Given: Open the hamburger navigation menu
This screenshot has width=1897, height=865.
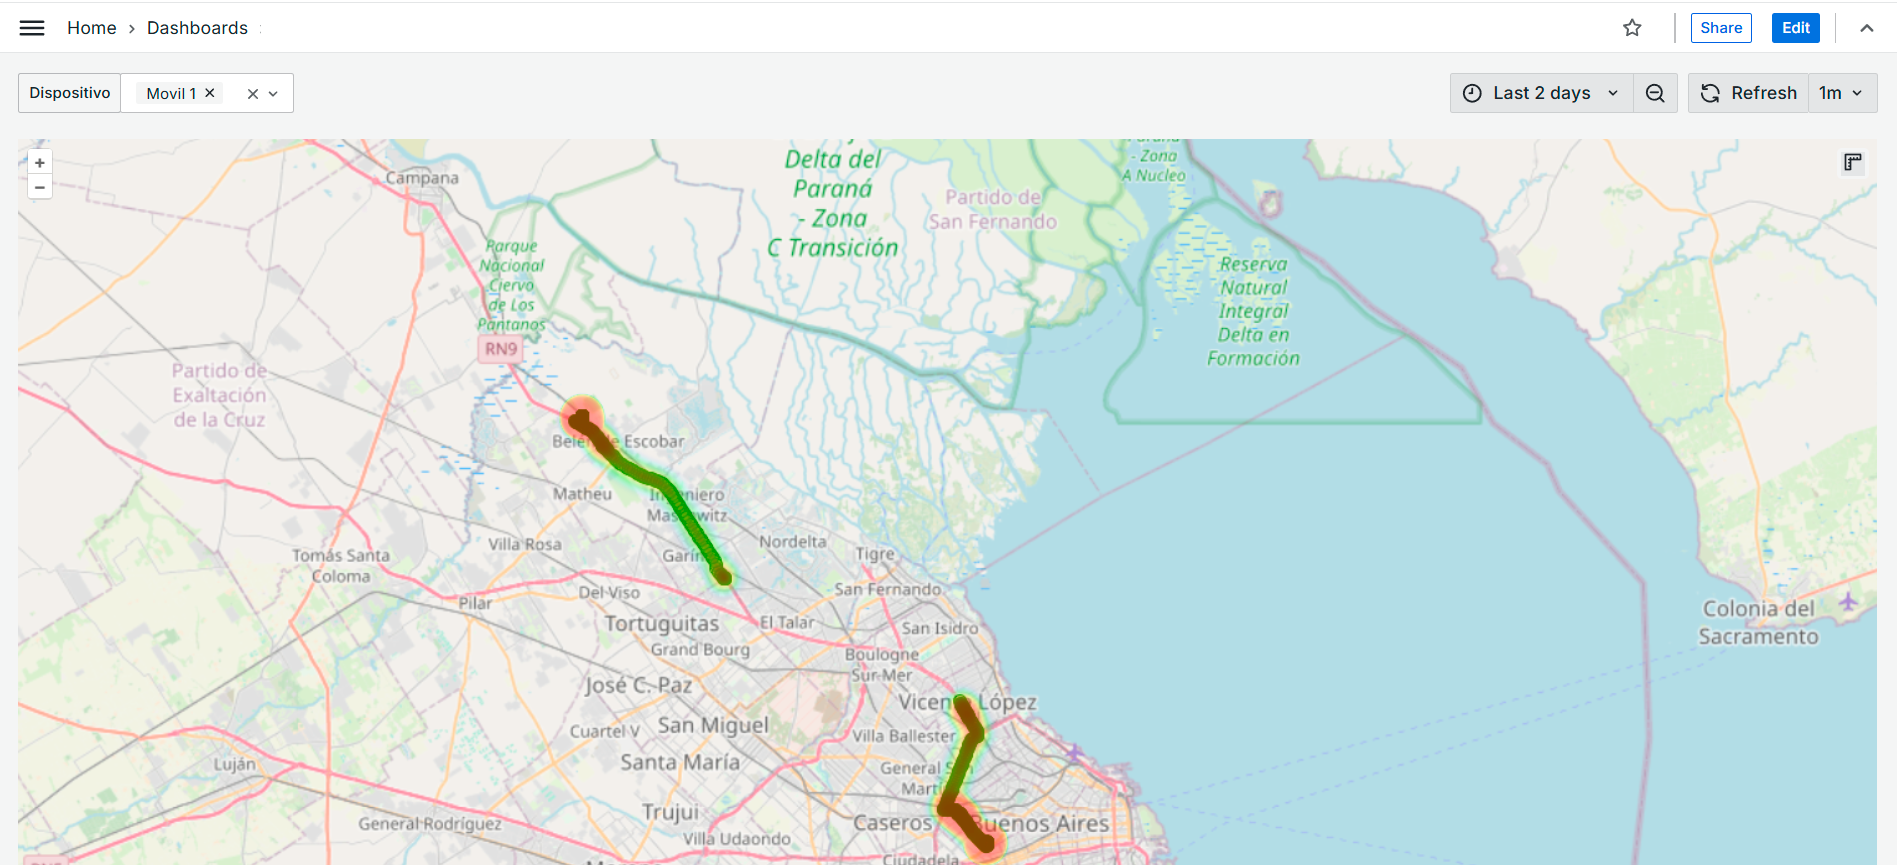Looking at the screenshot, I should 32,28.
